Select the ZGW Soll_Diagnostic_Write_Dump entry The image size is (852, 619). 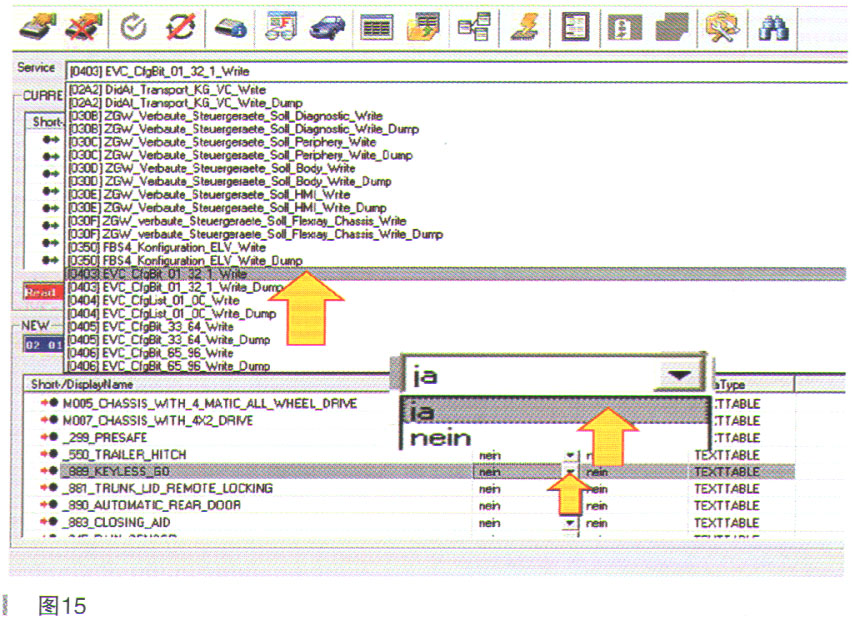tap(243, 129)
